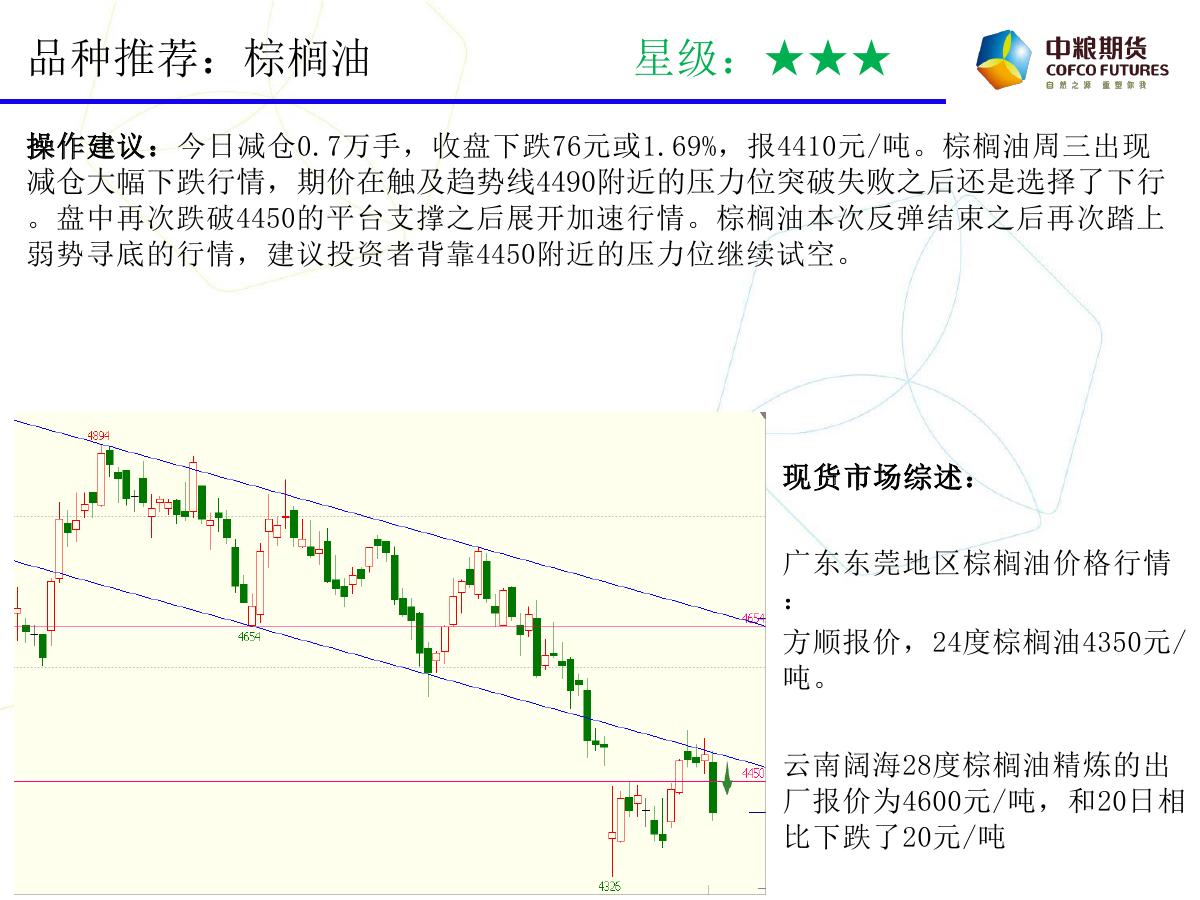
Task: Select the bold 操作建议 heading
Action: [x=90, y=147]
